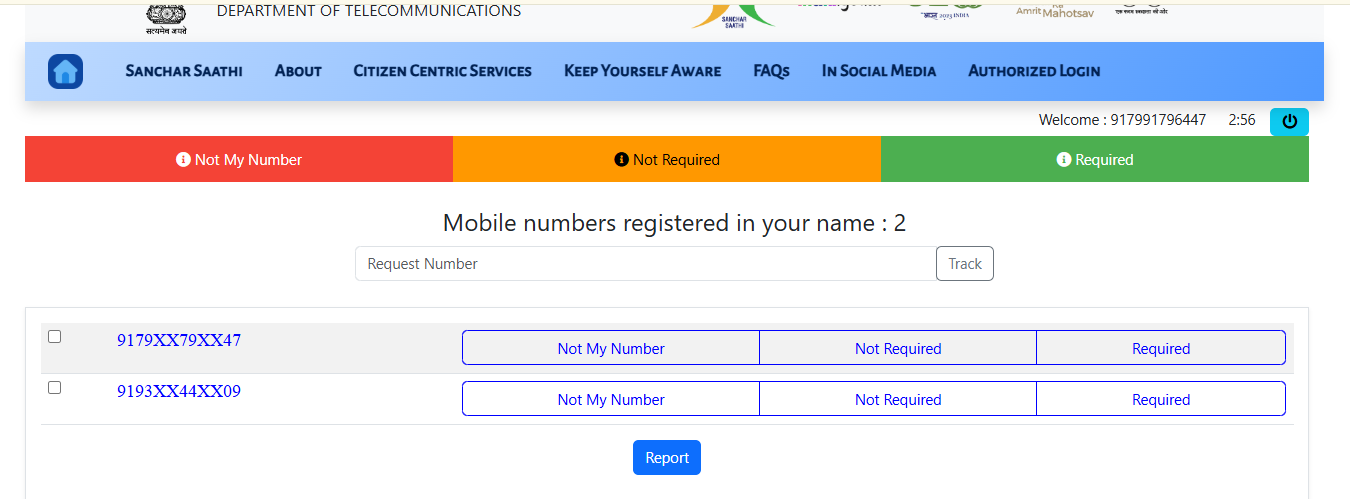Focus the Request Number input field
Screen dimensions: 1350x499
coord(645,264)
